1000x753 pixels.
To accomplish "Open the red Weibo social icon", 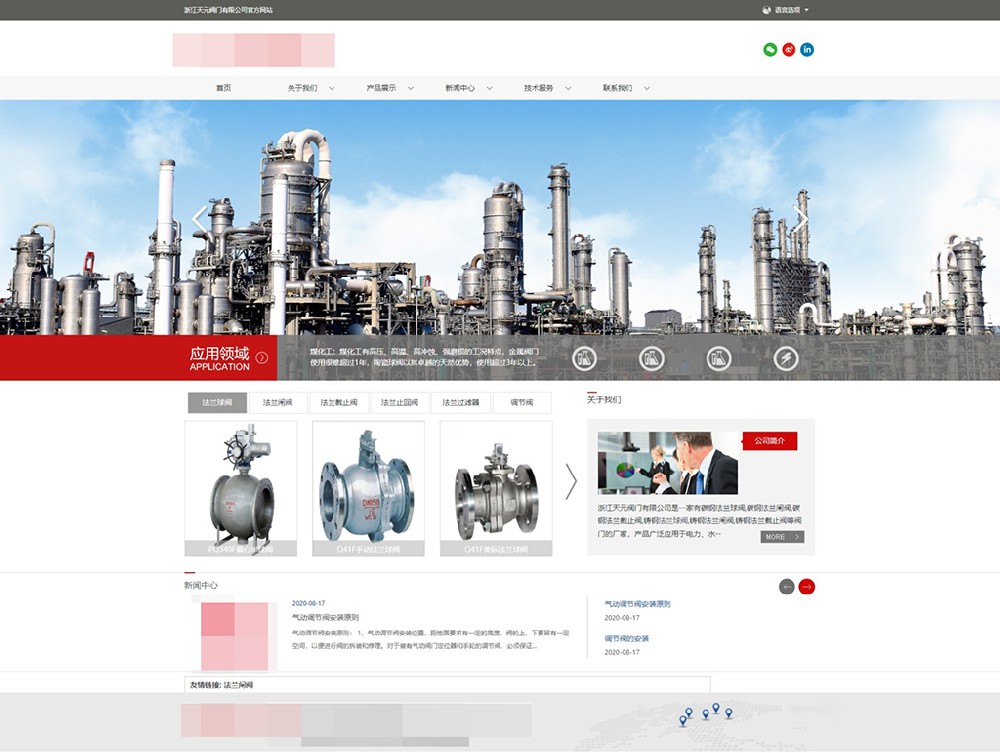I will coord(789,50).
